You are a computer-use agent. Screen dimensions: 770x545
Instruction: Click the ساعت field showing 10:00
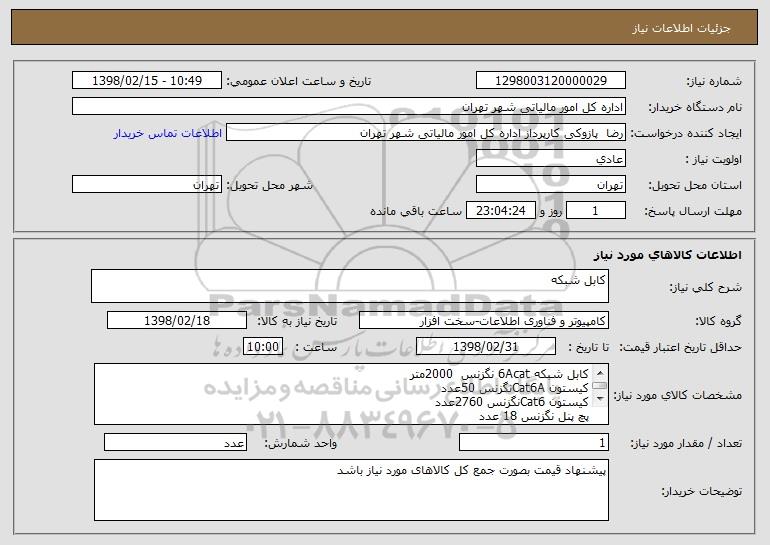[263, 347]
